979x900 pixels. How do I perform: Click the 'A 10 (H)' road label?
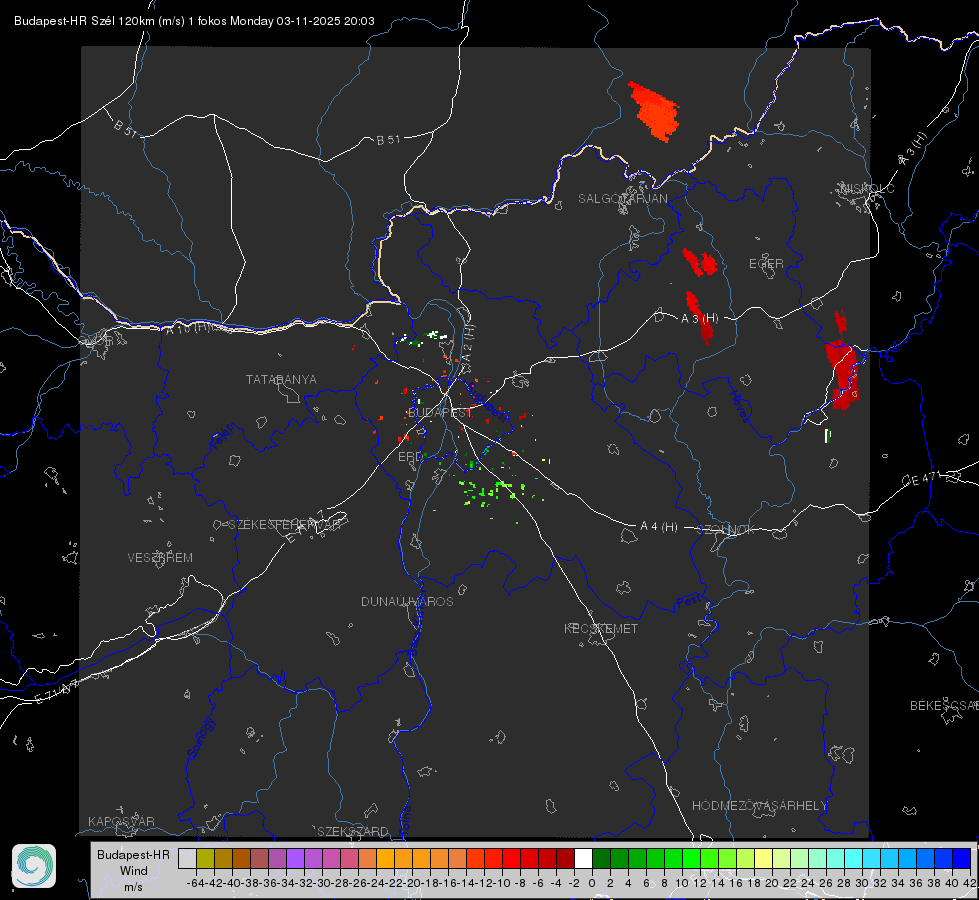(x=188, y=327)
